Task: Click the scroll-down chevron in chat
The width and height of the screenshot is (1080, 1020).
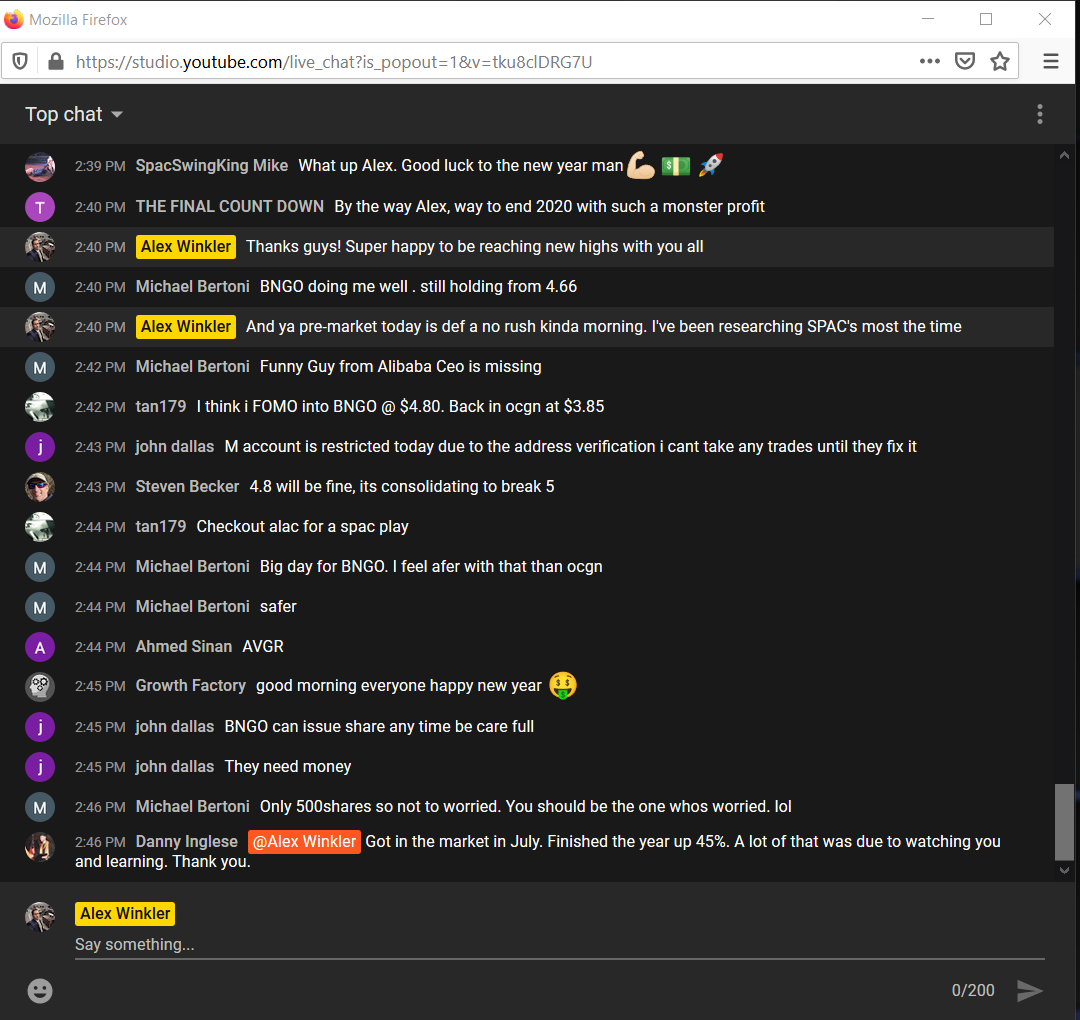Action: click(1064, 870)
